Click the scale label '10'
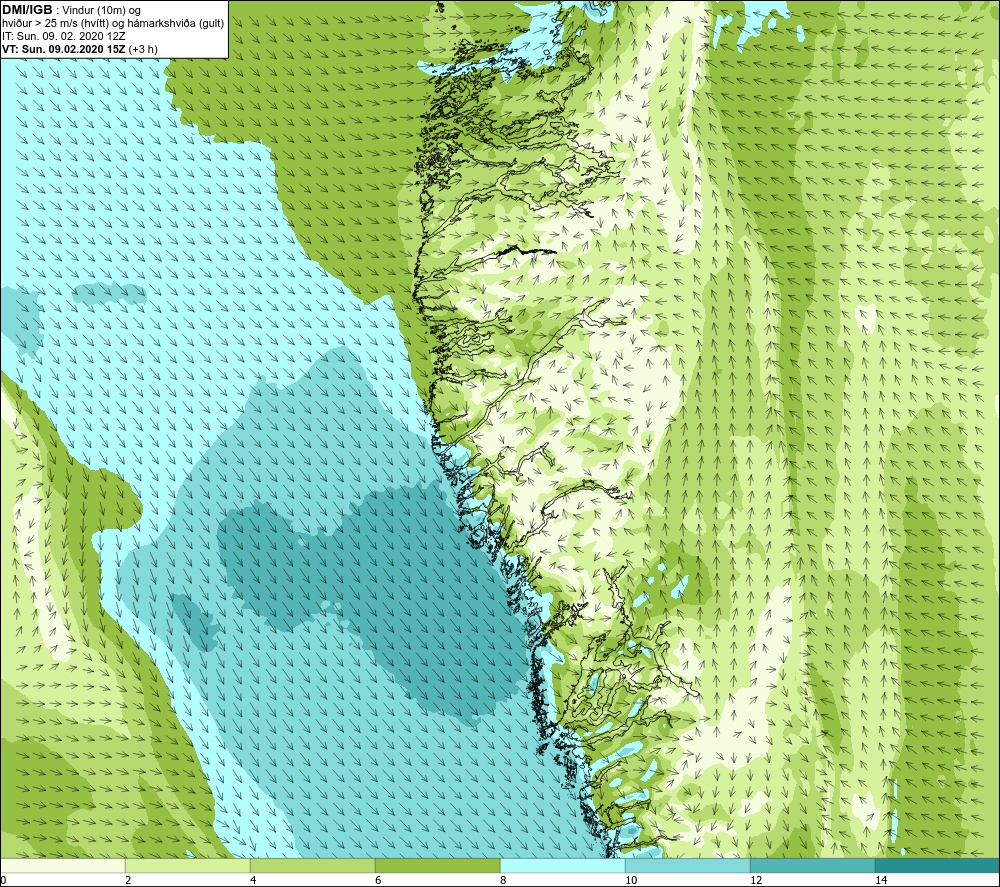This screenshot has width=1000, height=887. pos(631,880)
